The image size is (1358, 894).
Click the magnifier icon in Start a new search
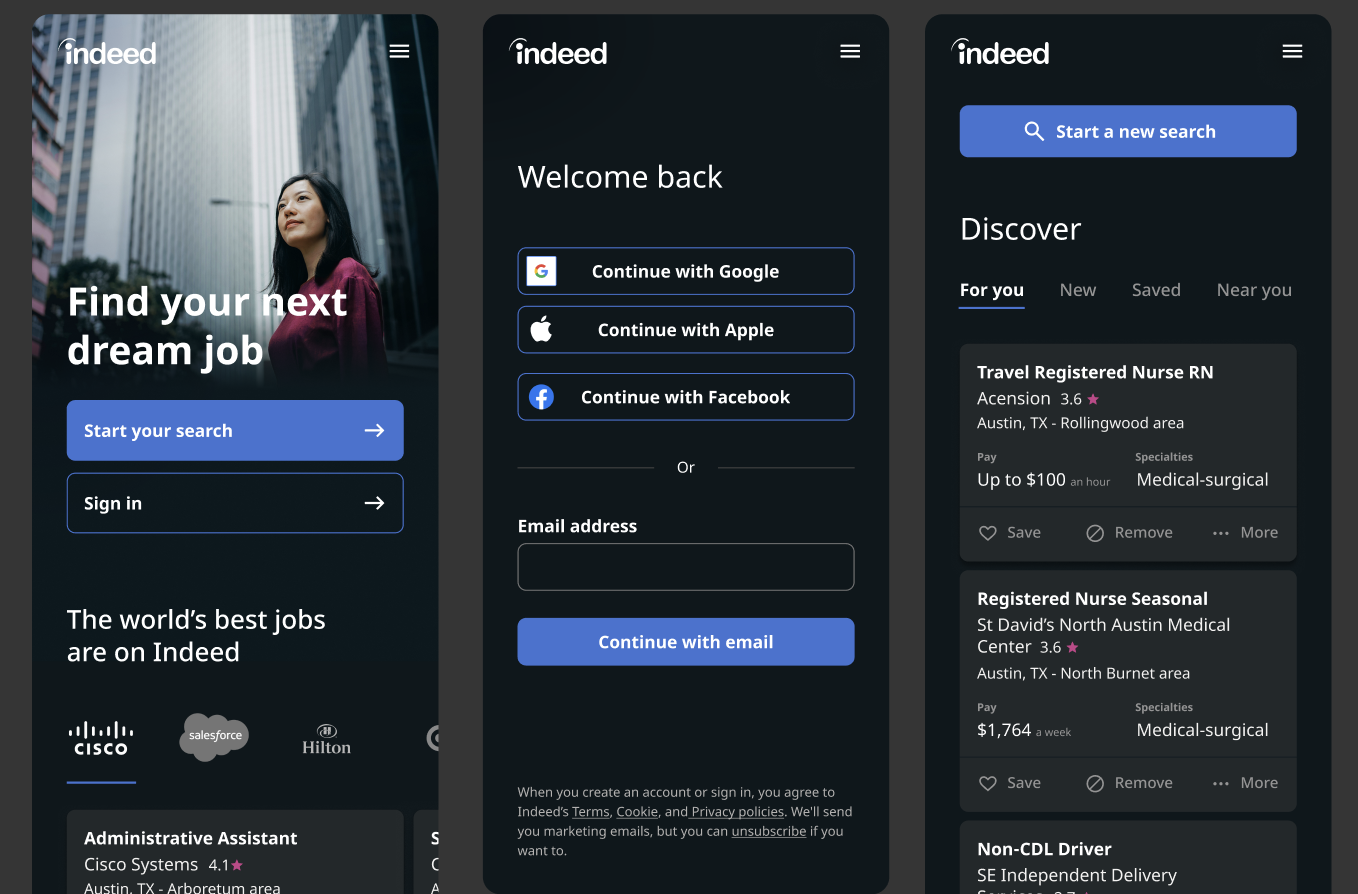1034,131
